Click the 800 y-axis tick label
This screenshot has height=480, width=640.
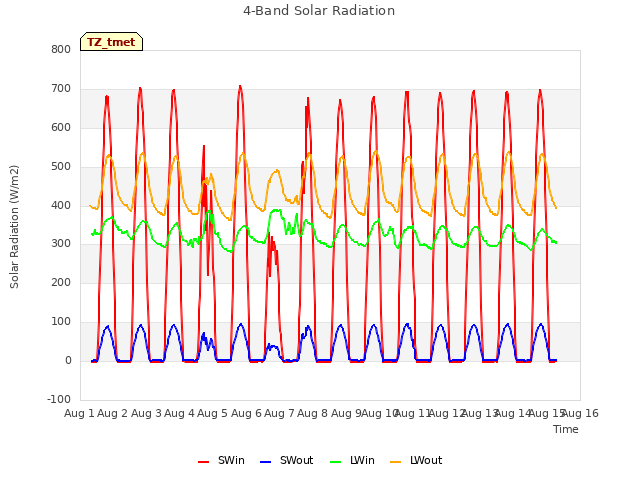(x=61, y=49)
